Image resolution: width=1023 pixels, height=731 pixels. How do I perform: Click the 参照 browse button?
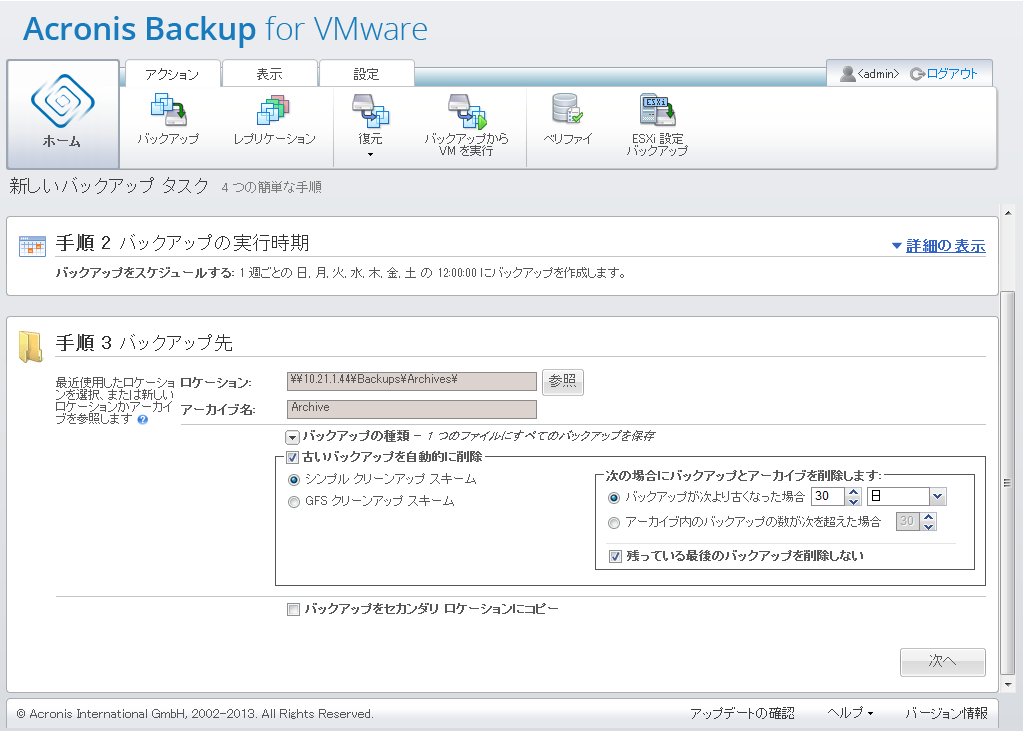pyautogui.click(x=563, y=381)
